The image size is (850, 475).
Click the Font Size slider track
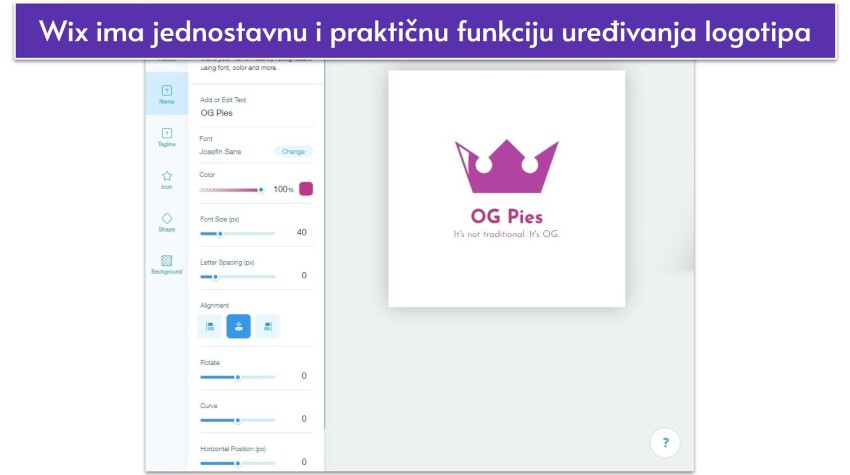tap(238, 233)
